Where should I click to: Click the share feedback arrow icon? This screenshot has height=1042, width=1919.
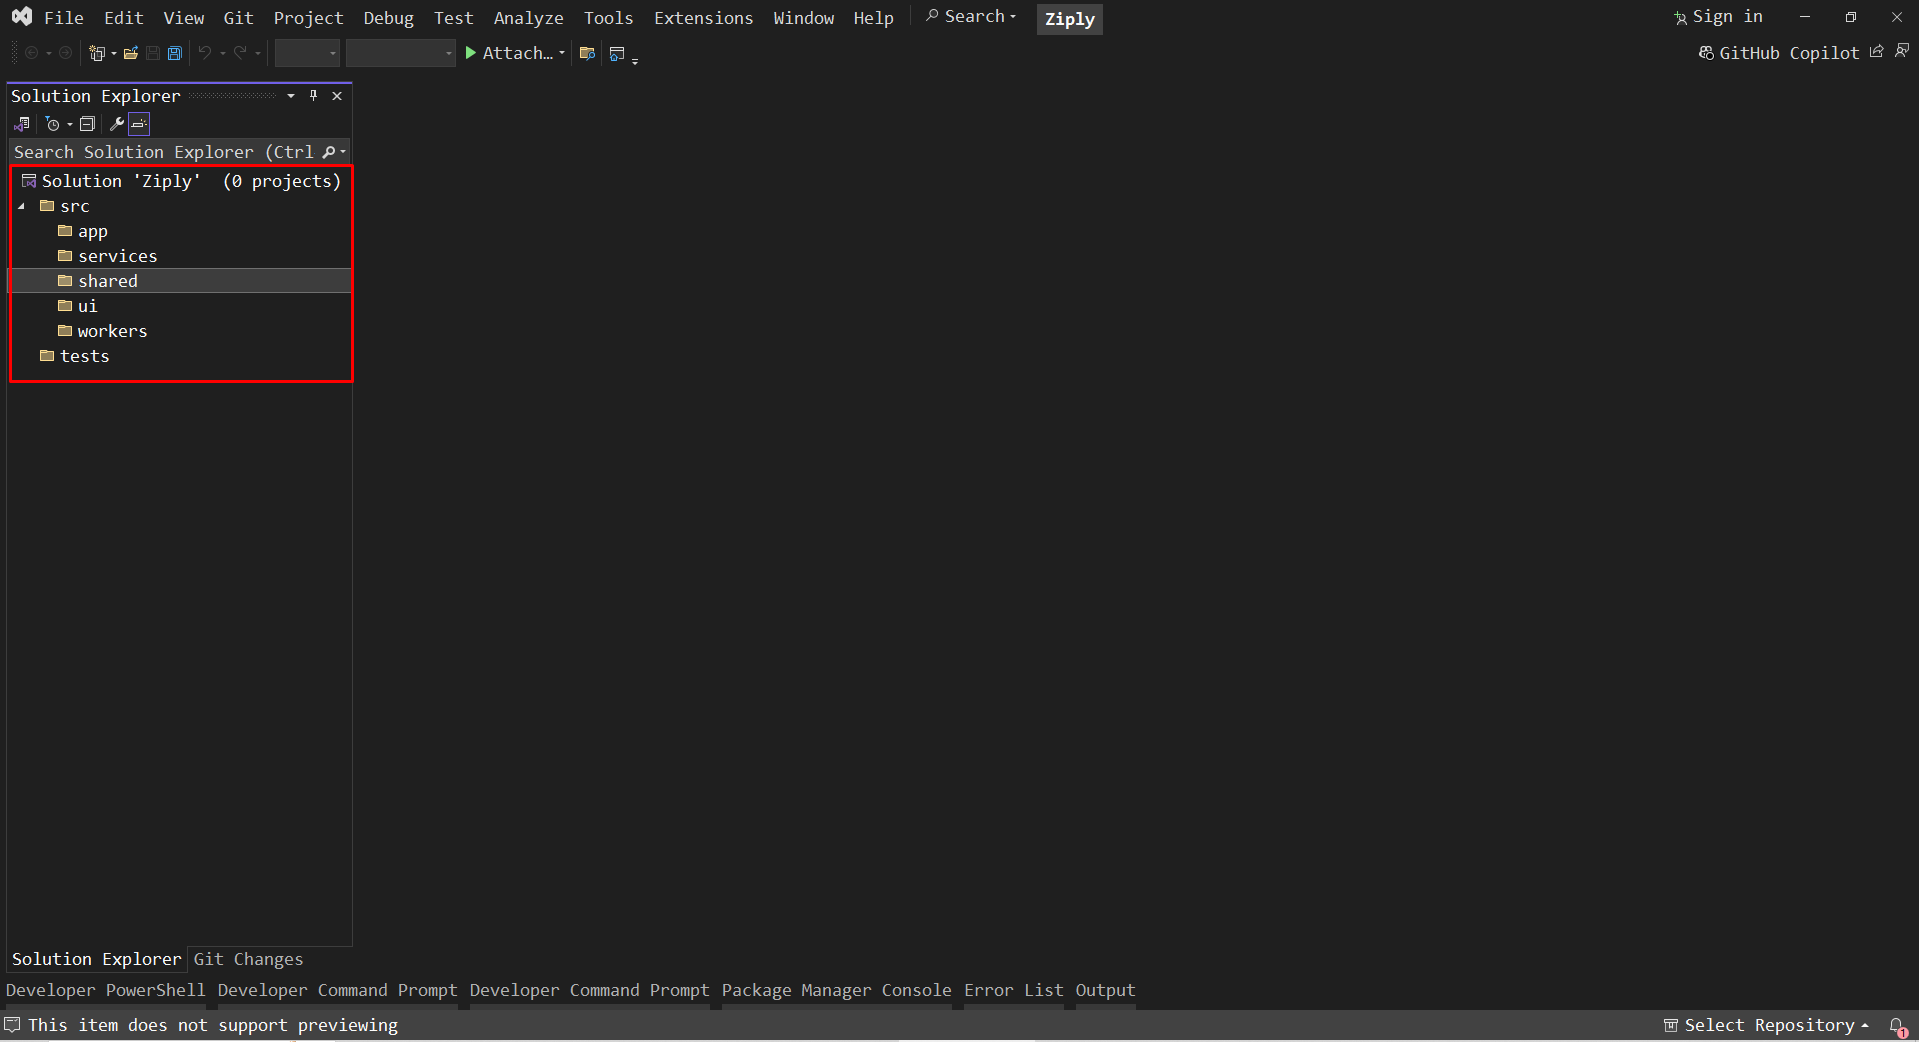coord(1877,51)
